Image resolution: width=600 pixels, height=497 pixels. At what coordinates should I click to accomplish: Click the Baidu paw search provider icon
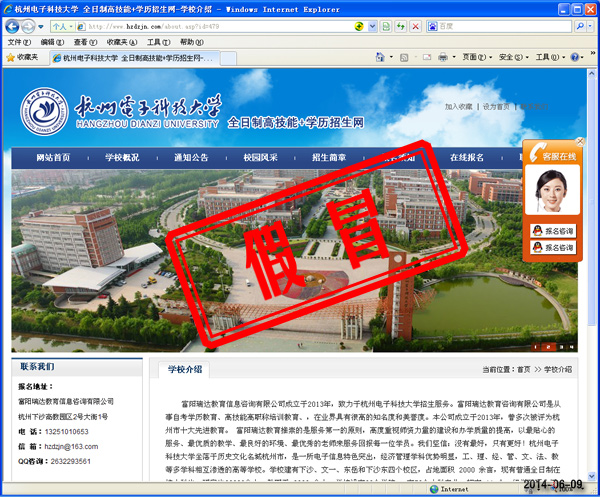tap(432, 26)
